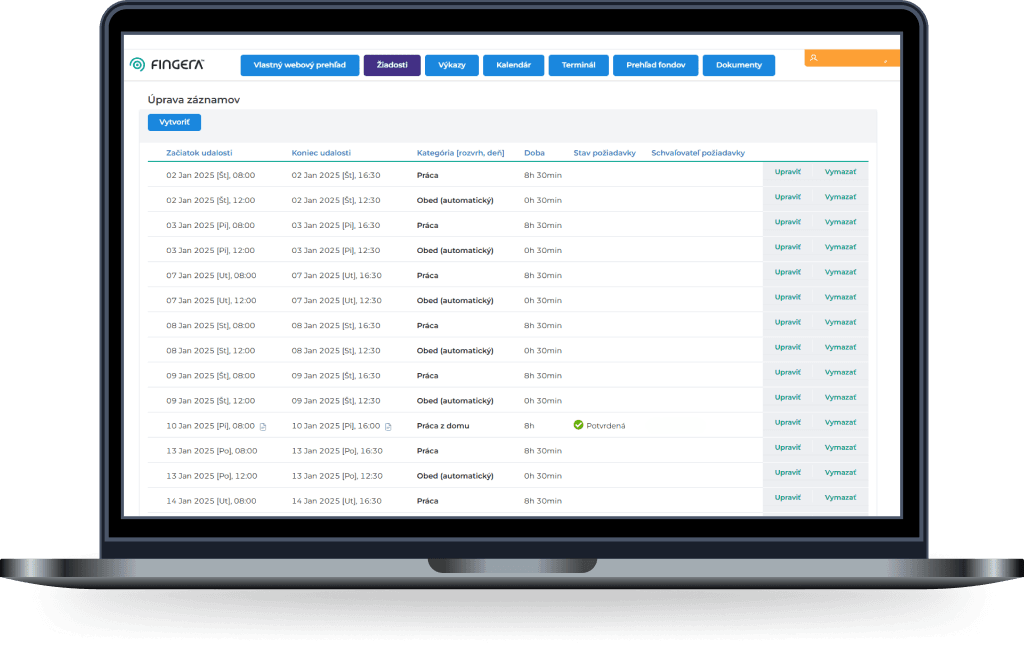Click Upraviť for 02 Jan 08:00 Práca row
1024x646 pixels.
click(x=788, y=171)
